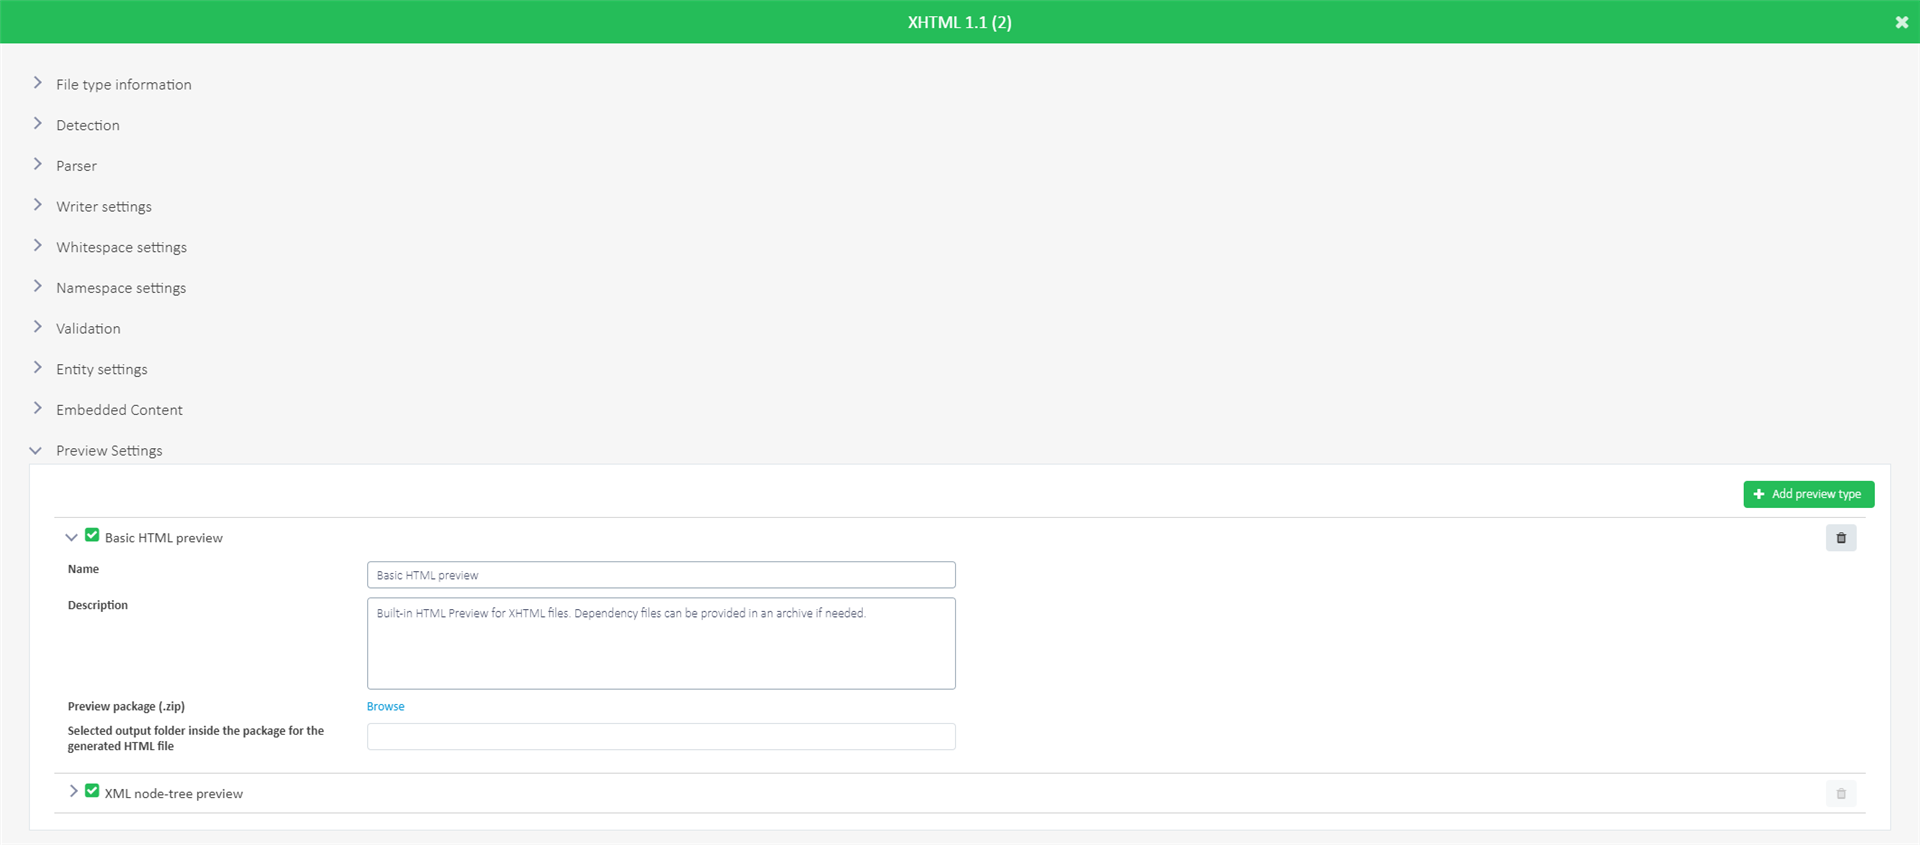Collapse Basic HTML preview chevron

[x=71, y=538]
